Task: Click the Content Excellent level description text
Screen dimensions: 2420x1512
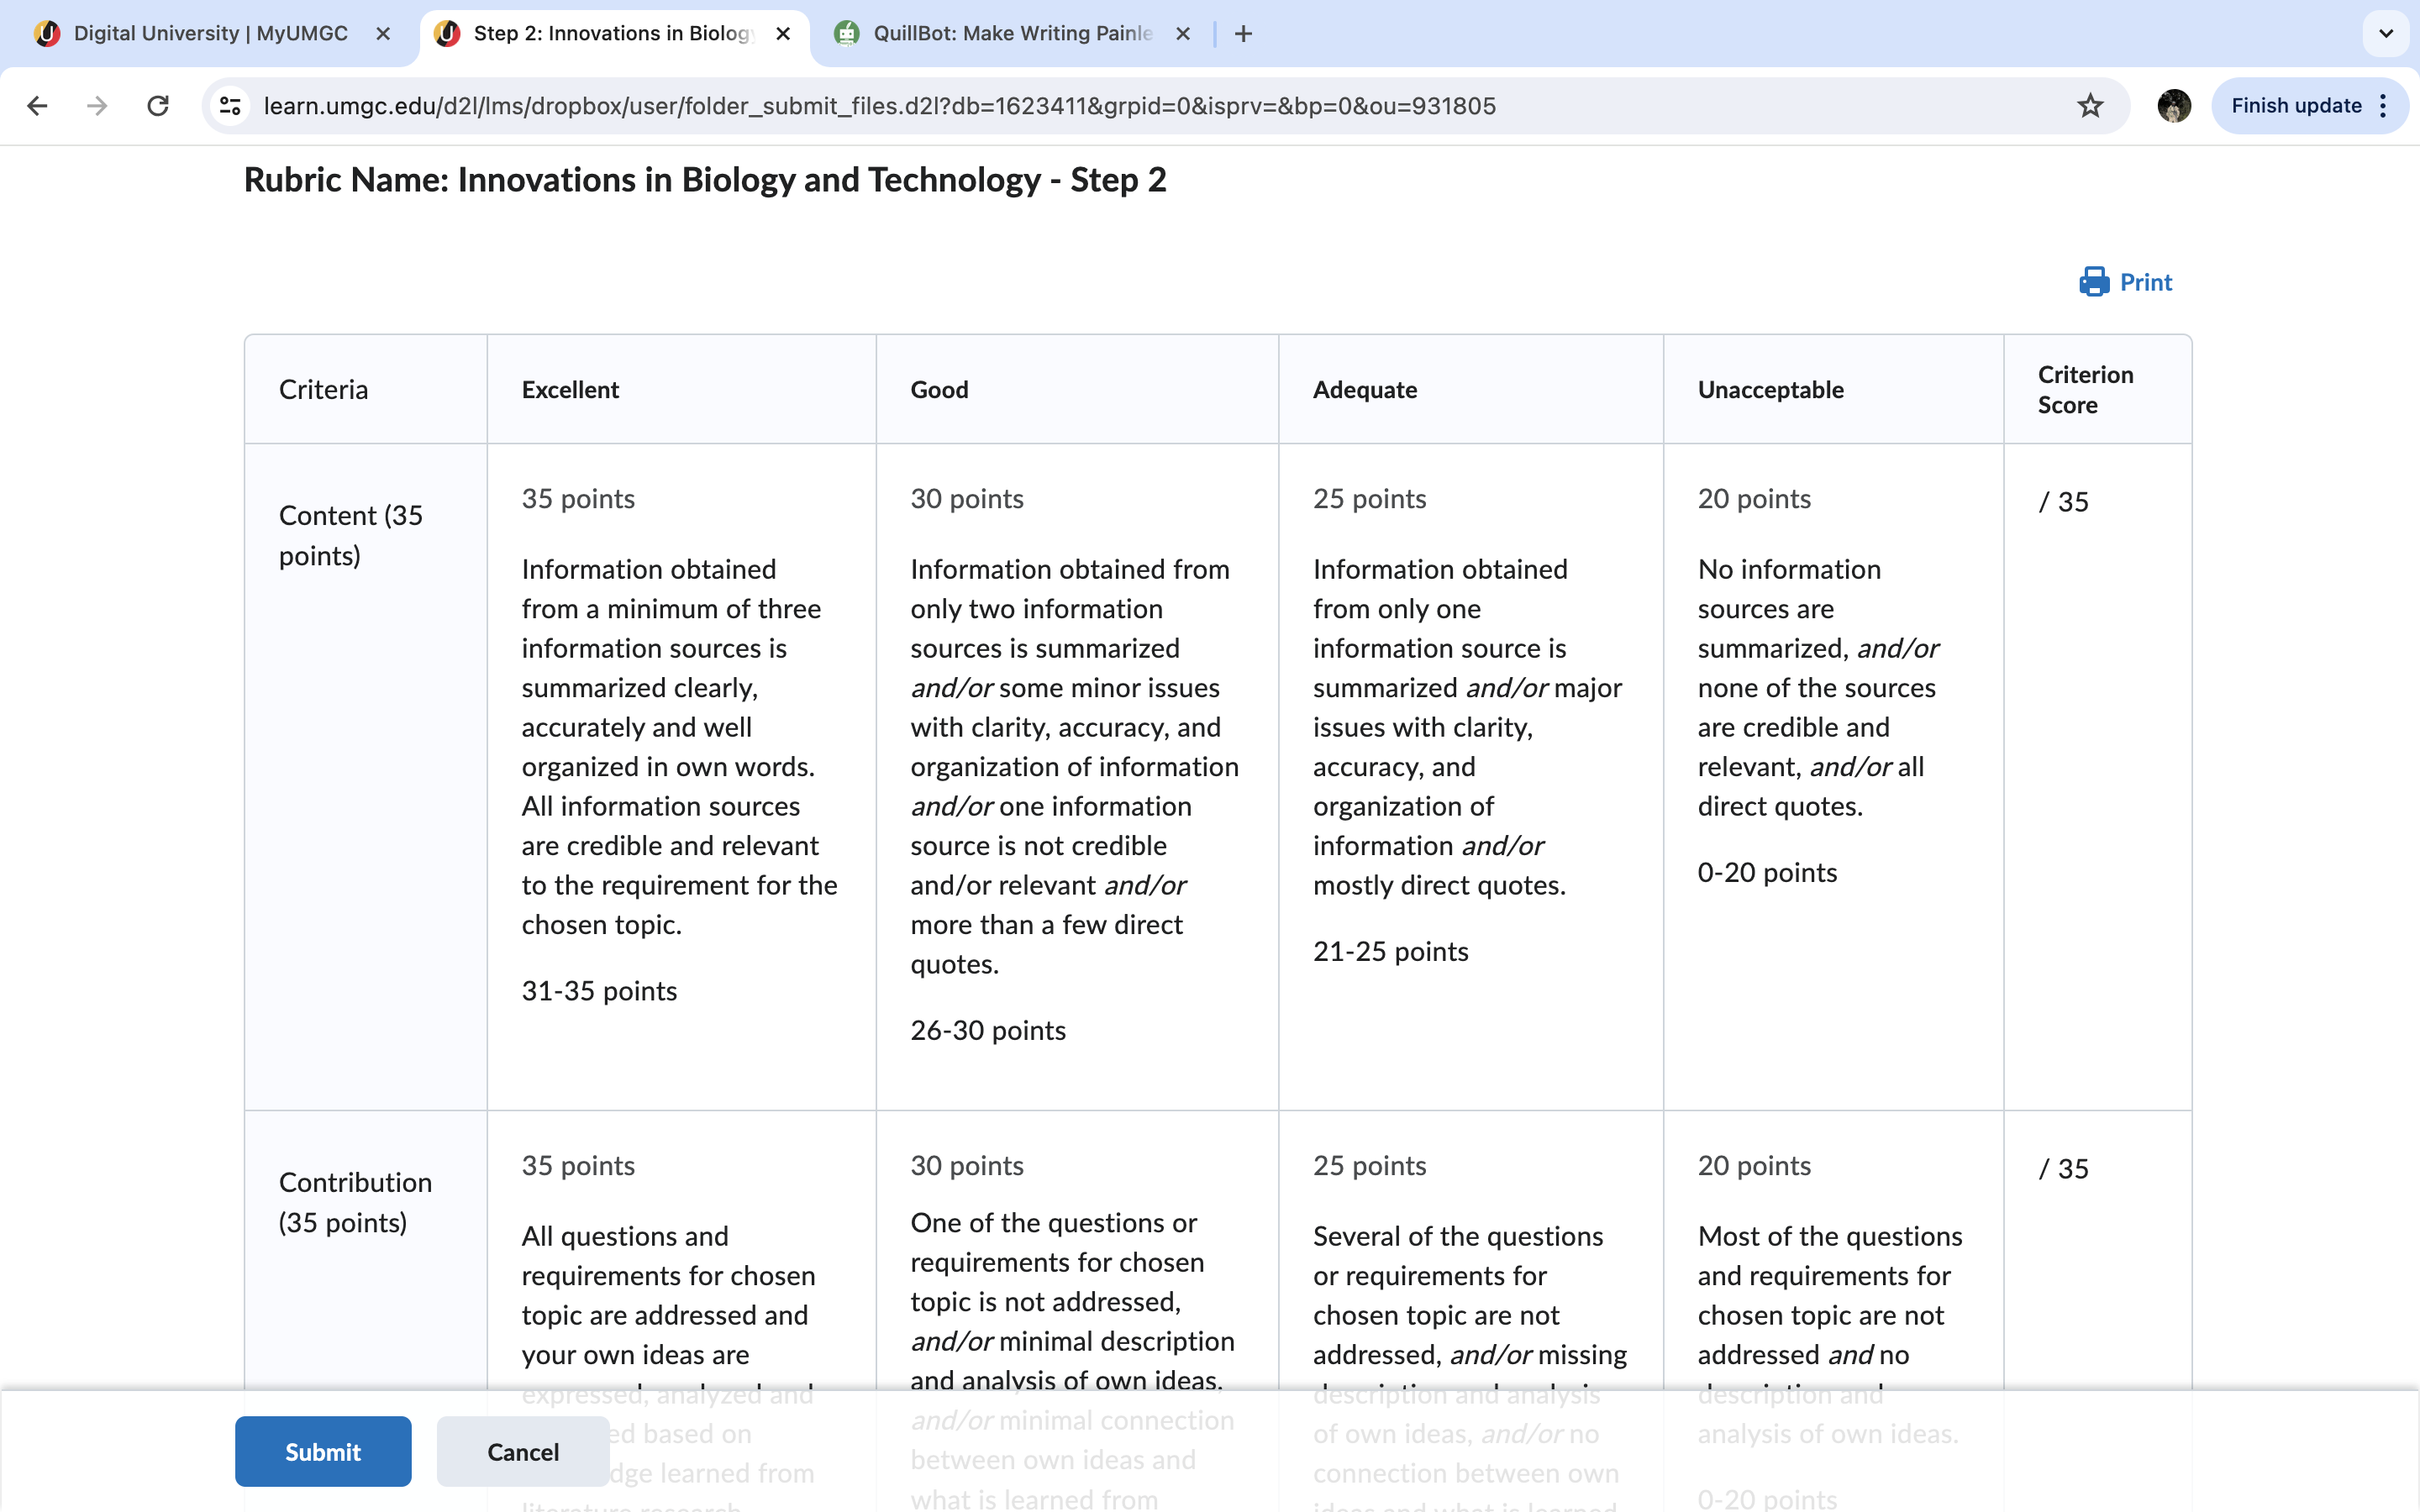Action: coord(679,747)
